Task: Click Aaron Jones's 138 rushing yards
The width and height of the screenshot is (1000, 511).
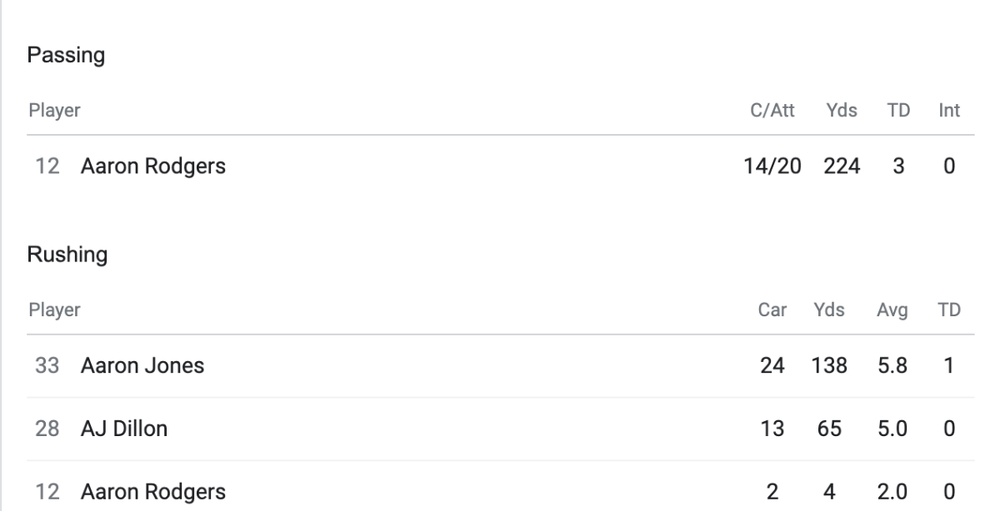Action: click(829, 366)
